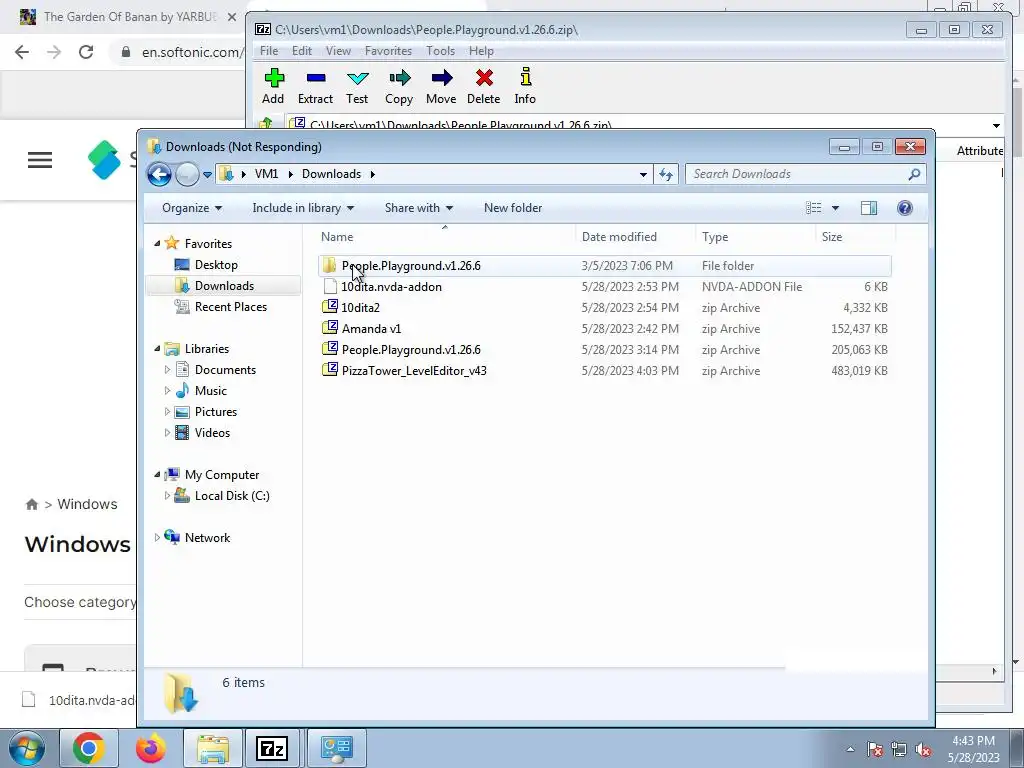Click the Copy icon in 7-Zip toolbar

point(399,86)
